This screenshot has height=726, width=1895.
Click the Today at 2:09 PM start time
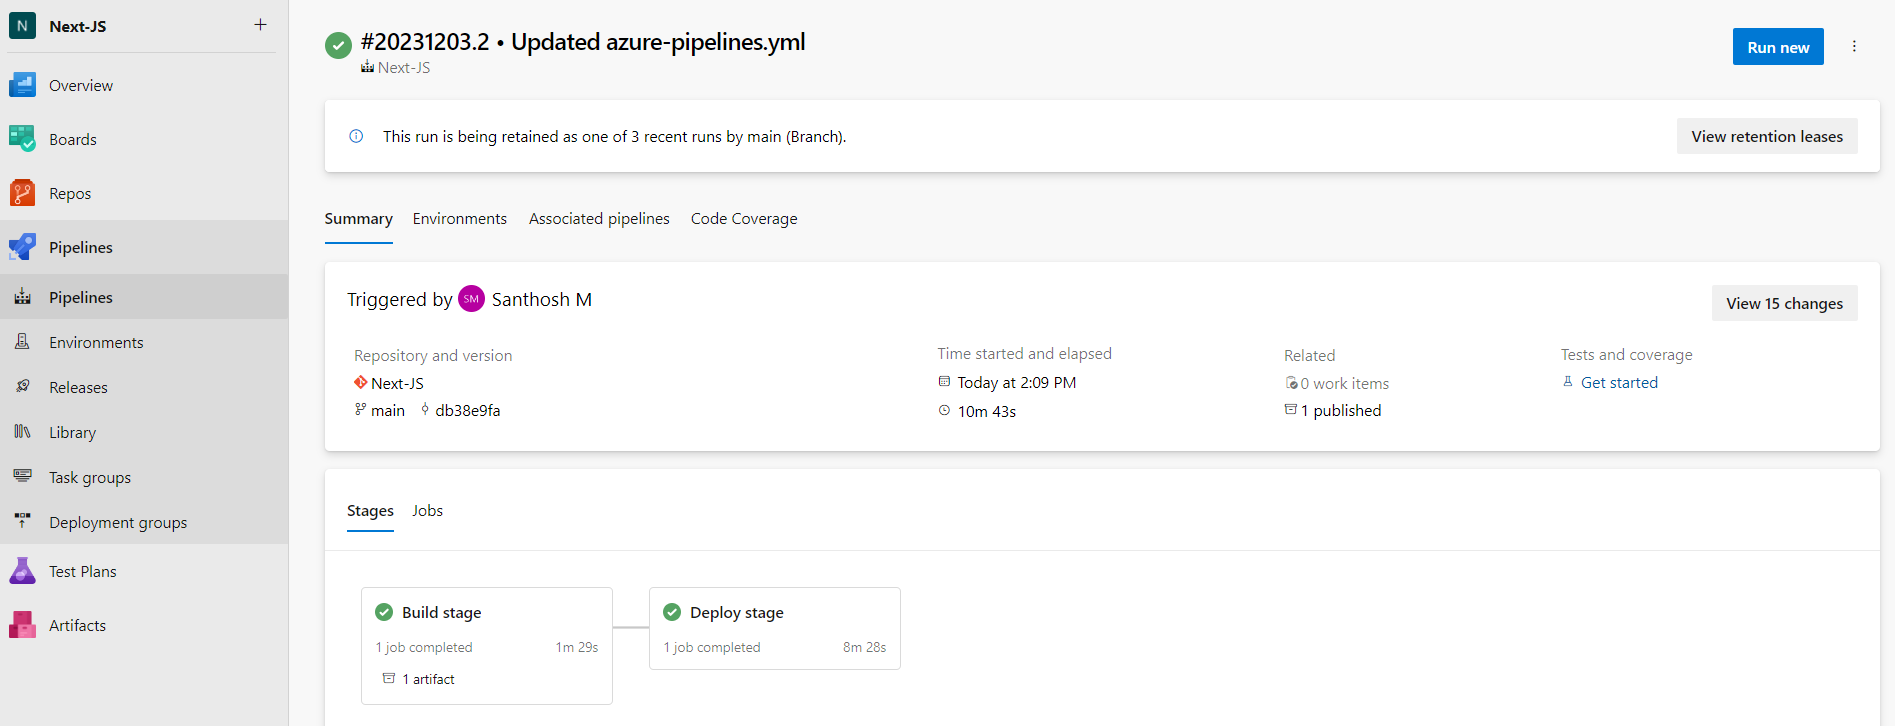(x=1016, y=382)
